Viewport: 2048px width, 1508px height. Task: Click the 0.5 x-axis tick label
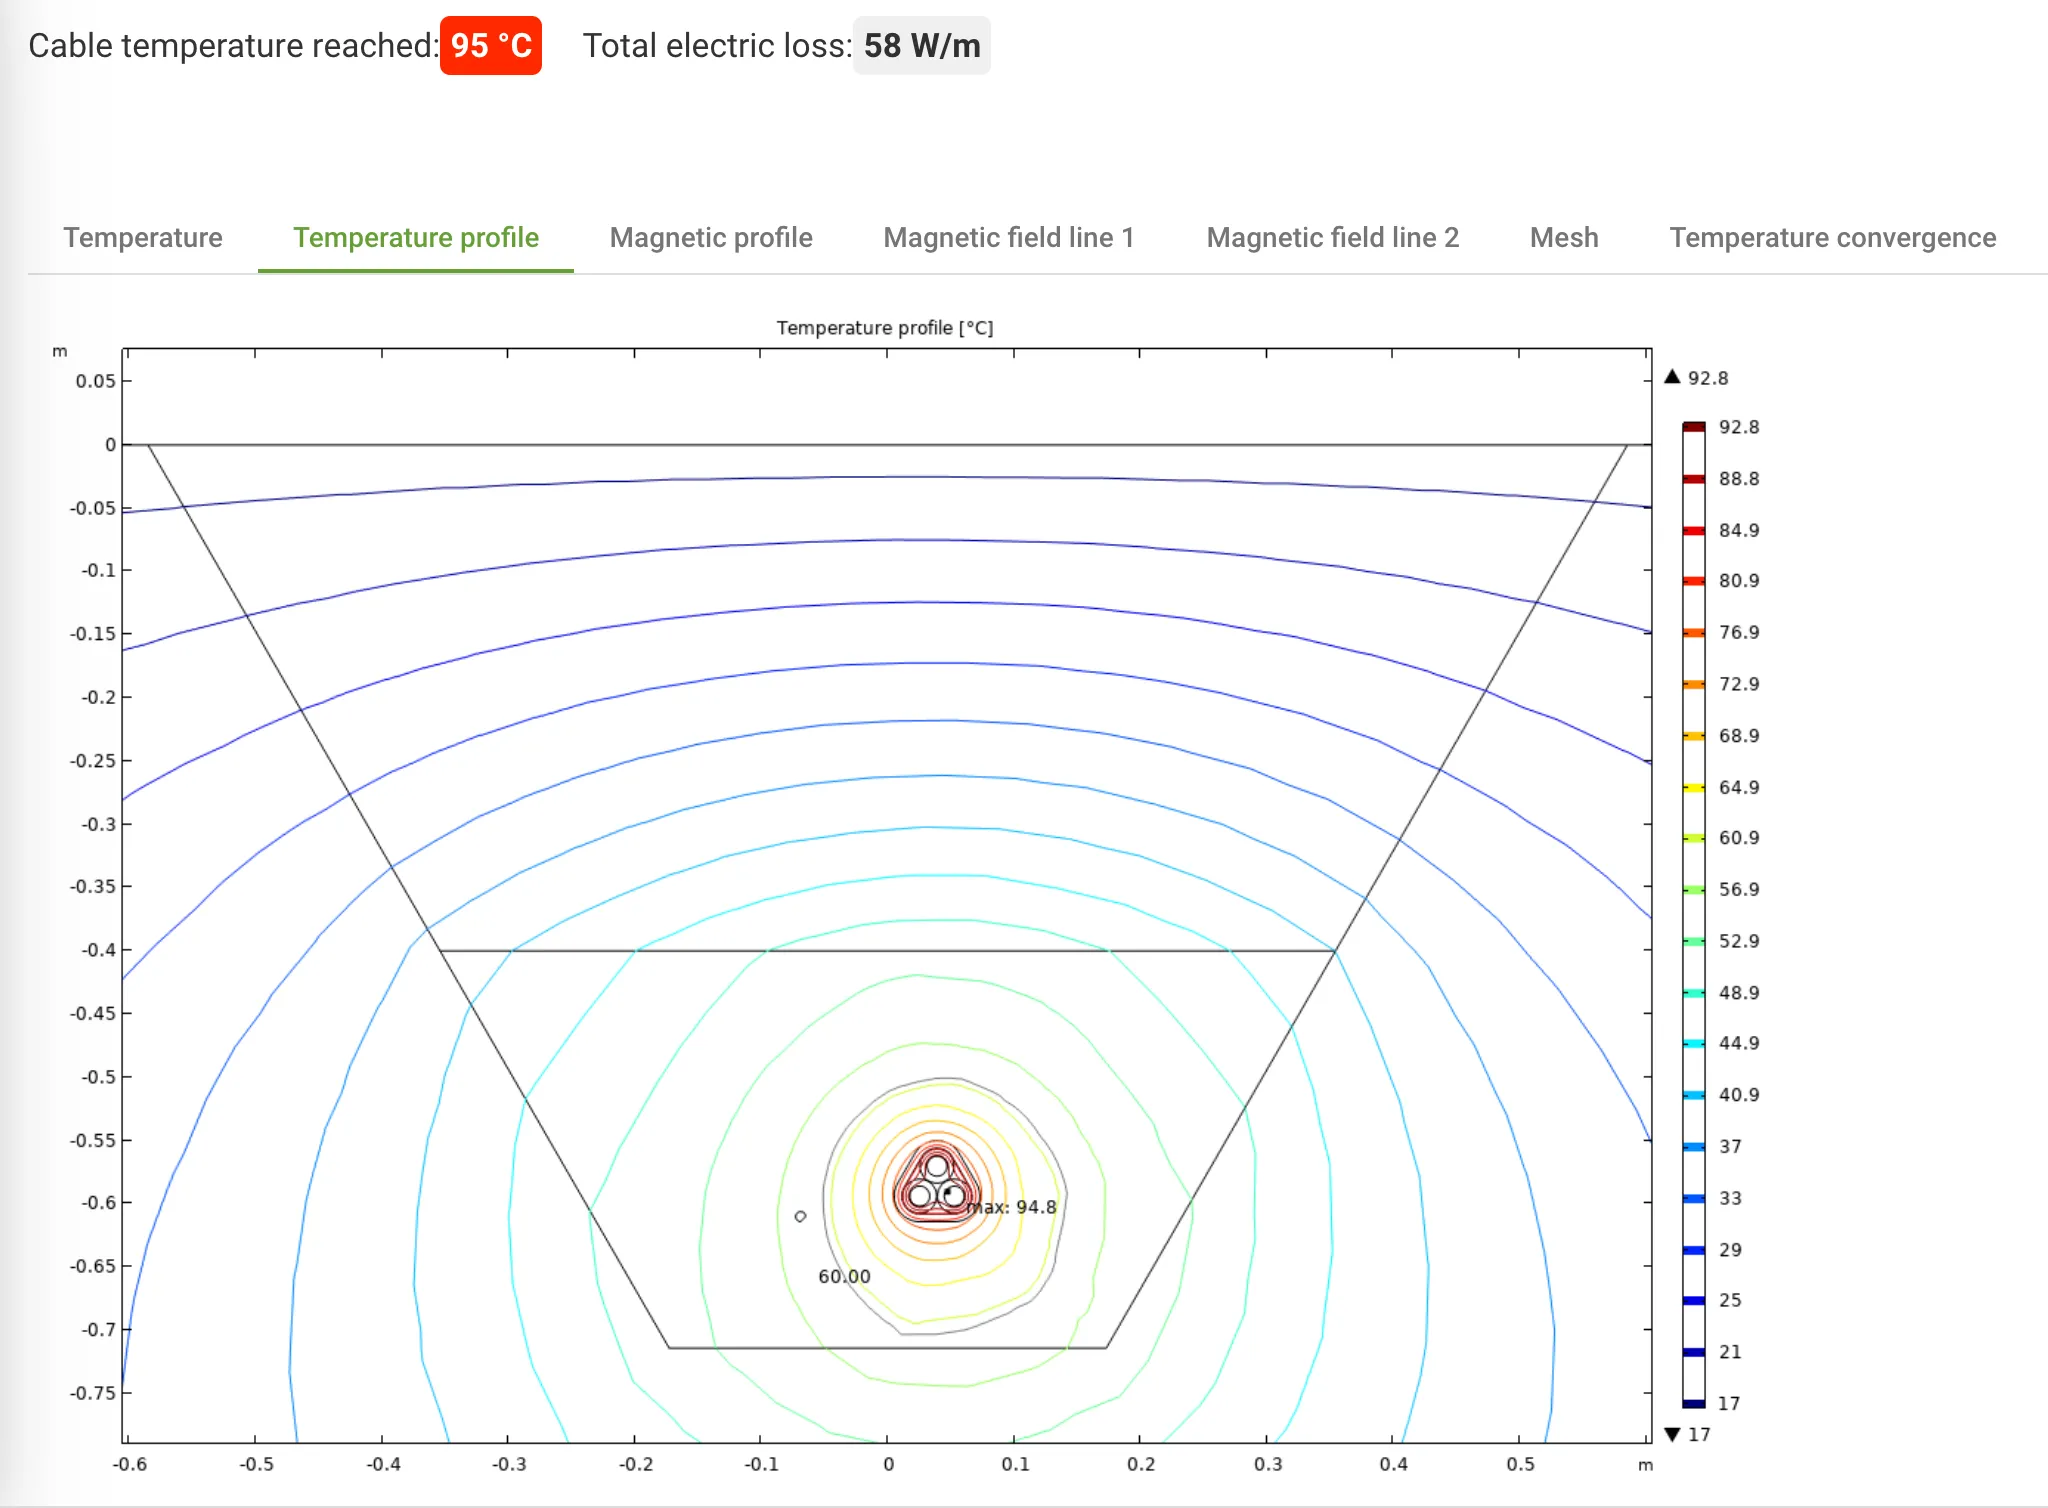[1520, 1464]
